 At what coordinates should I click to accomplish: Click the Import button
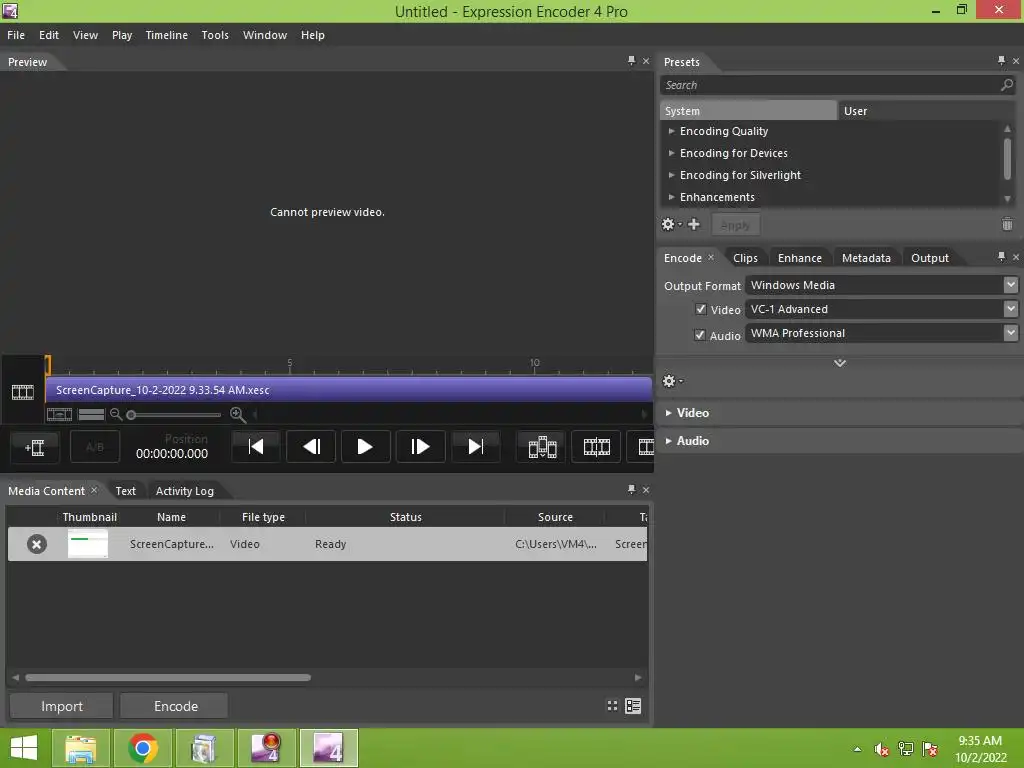tap(61, 706)
